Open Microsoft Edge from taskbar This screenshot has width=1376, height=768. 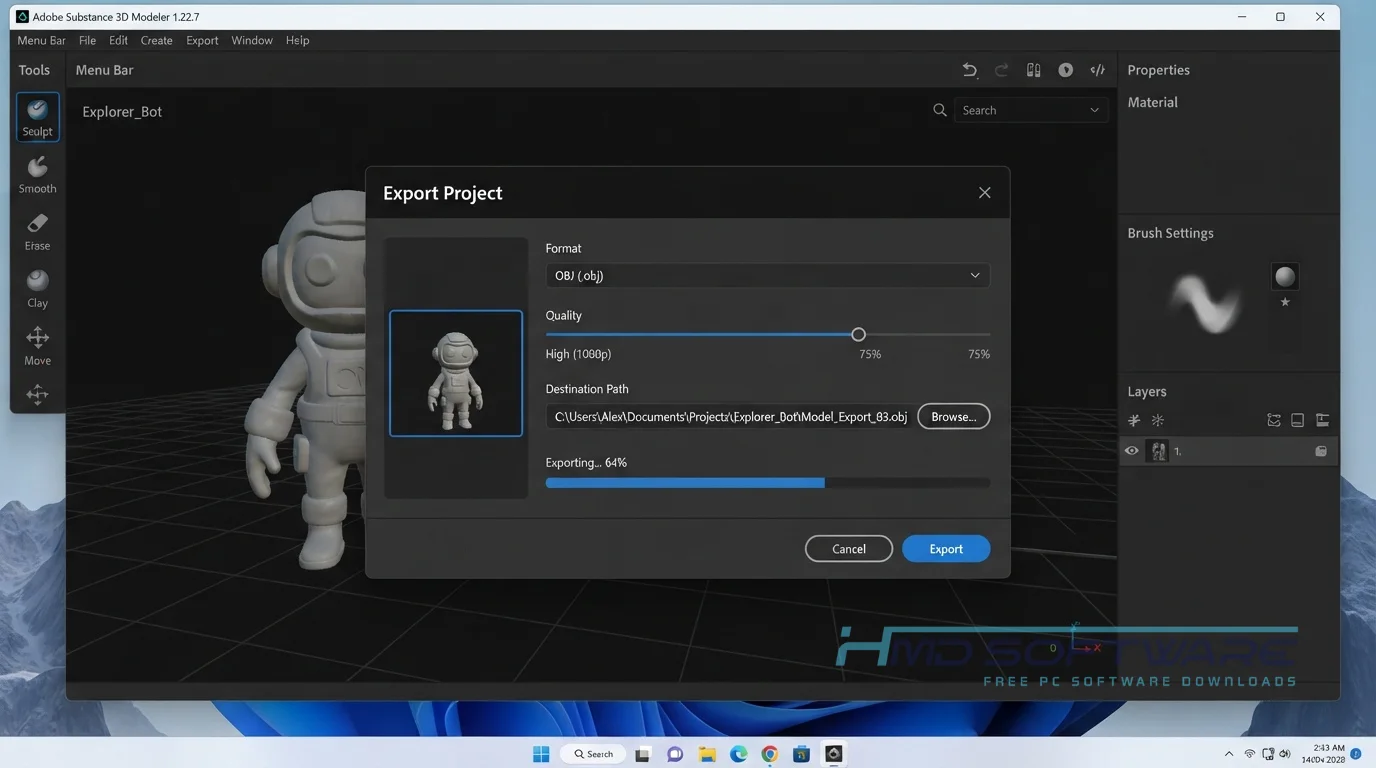738,754
